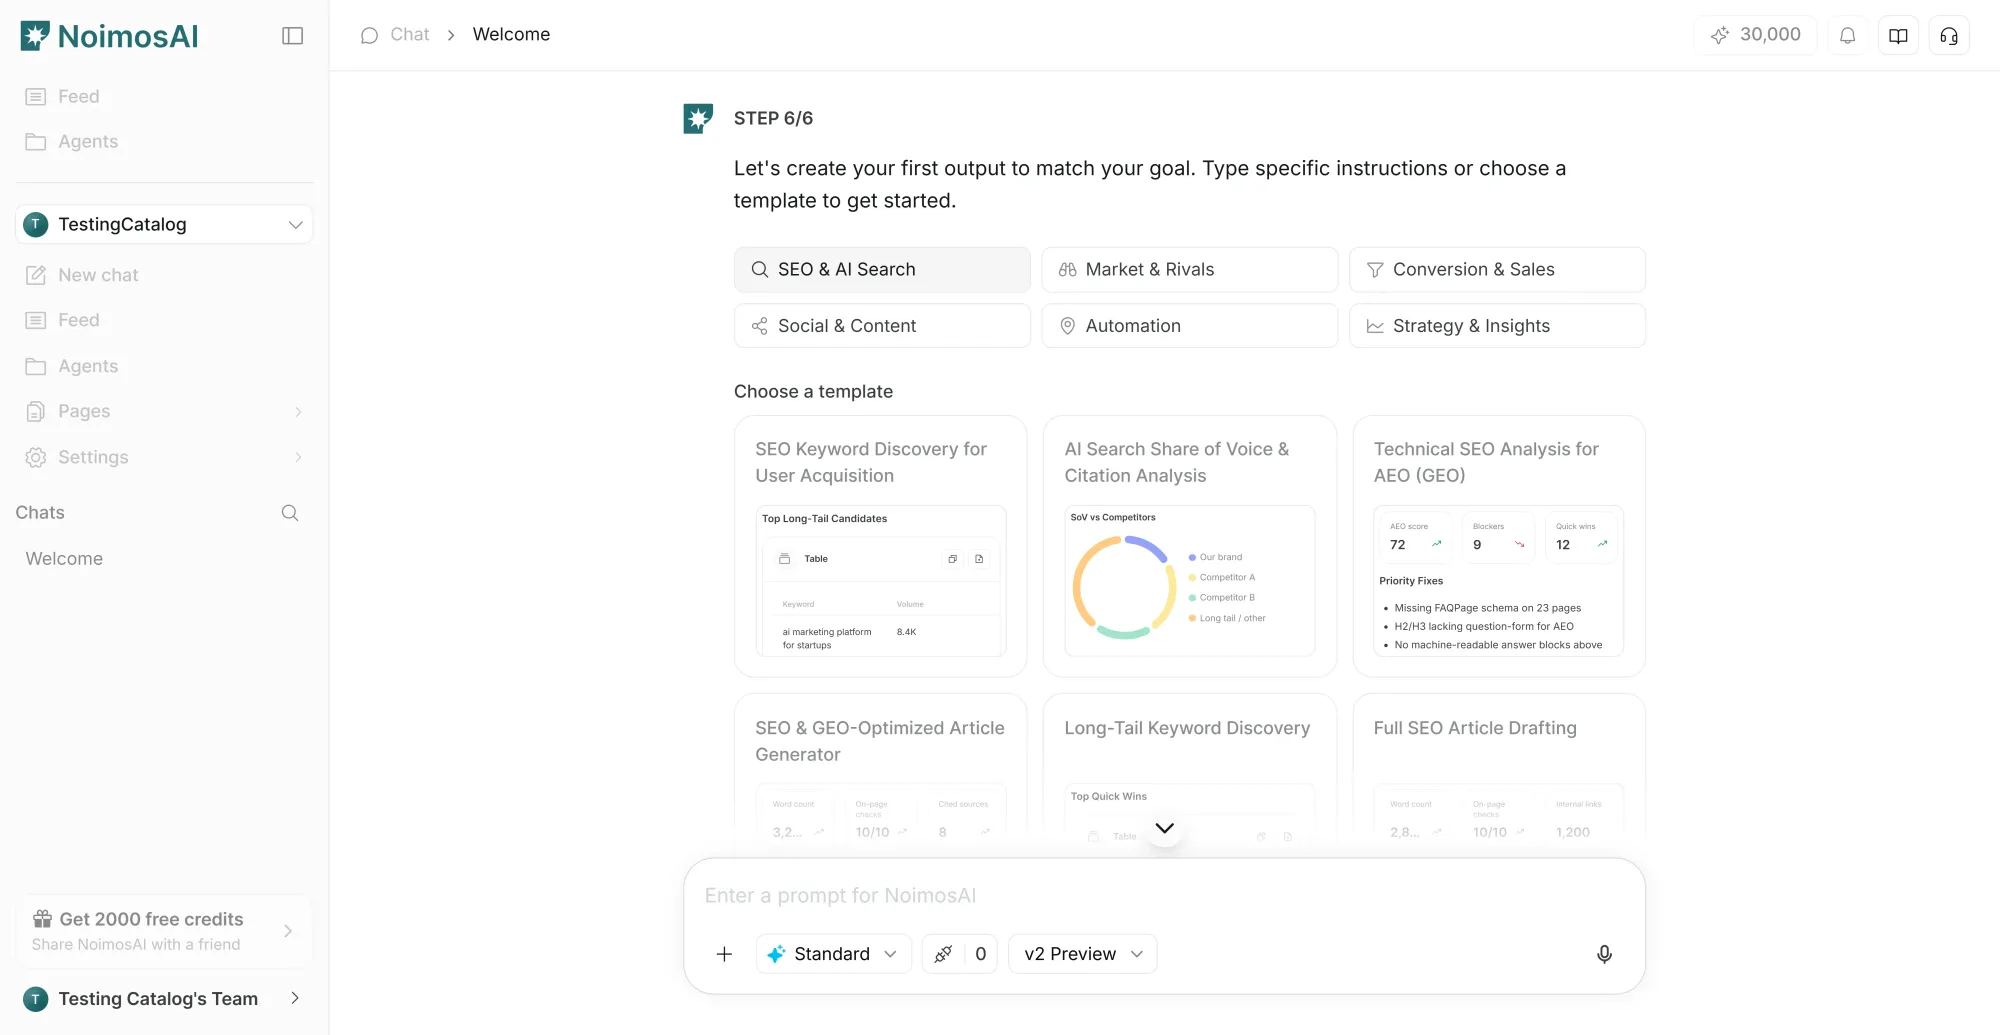Click the Choose a template heading
Screen dimensions: 2000x1035
click(x=813, y=392)
